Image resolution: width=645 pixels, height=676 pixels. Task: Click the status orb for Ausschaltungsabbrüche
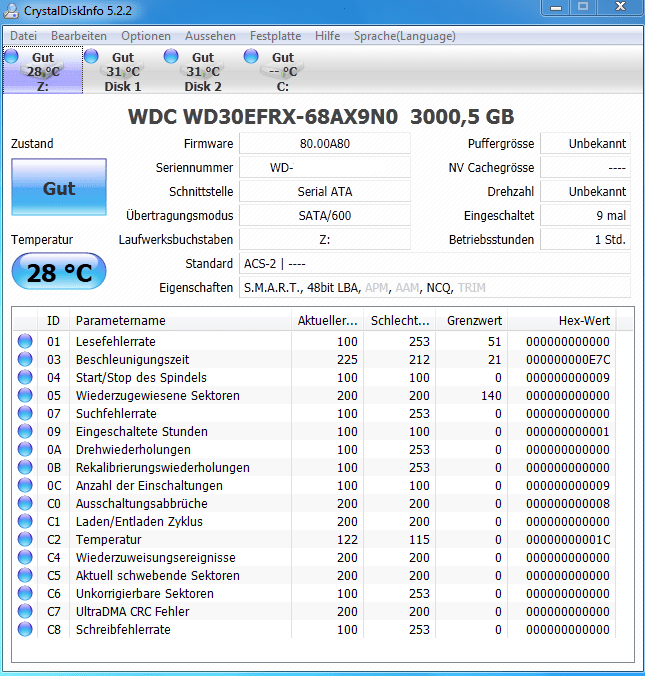pos(25,503)
